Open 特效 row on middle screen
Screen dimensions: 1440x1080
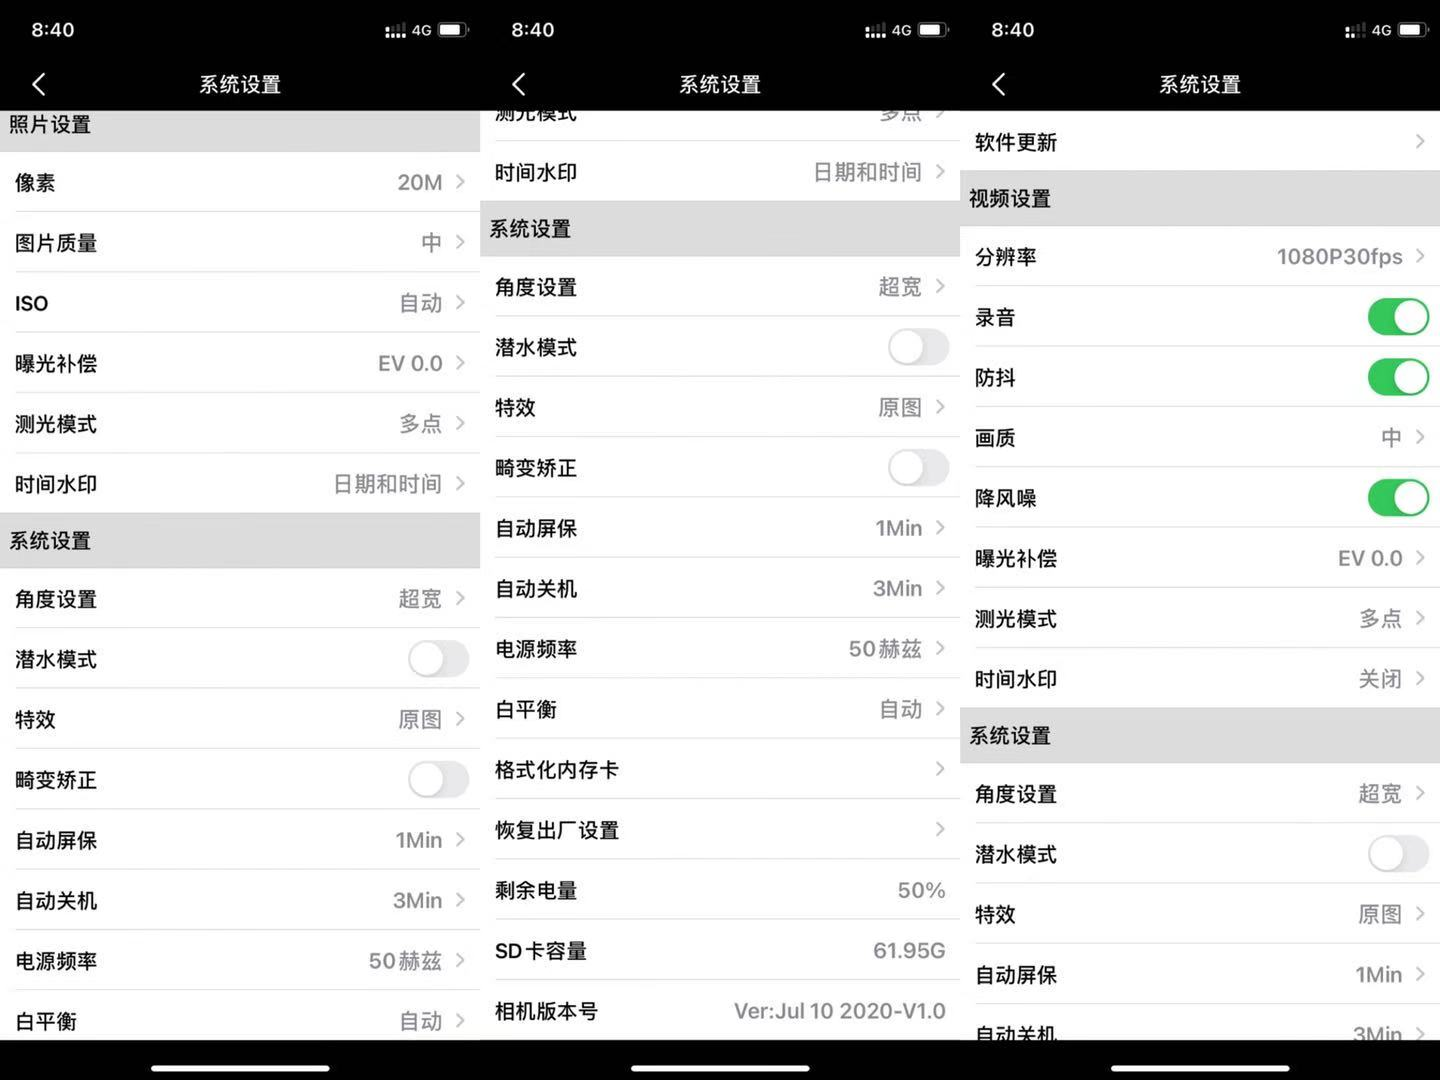click(x=720, y=407)
